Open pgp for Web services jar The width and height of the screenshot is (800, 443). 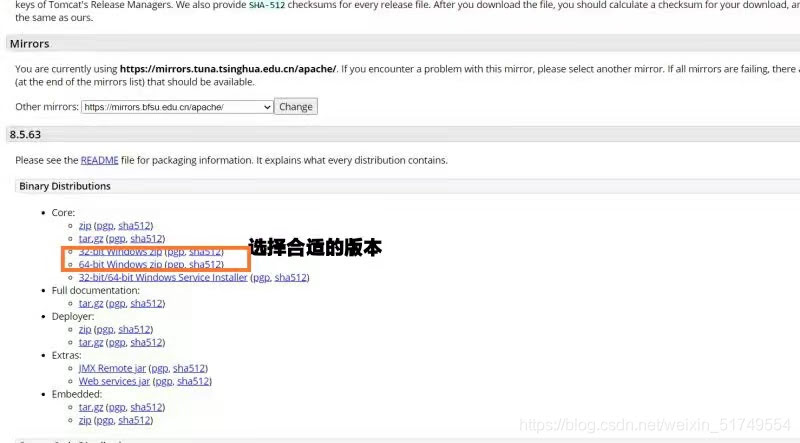tap(164, 381)
